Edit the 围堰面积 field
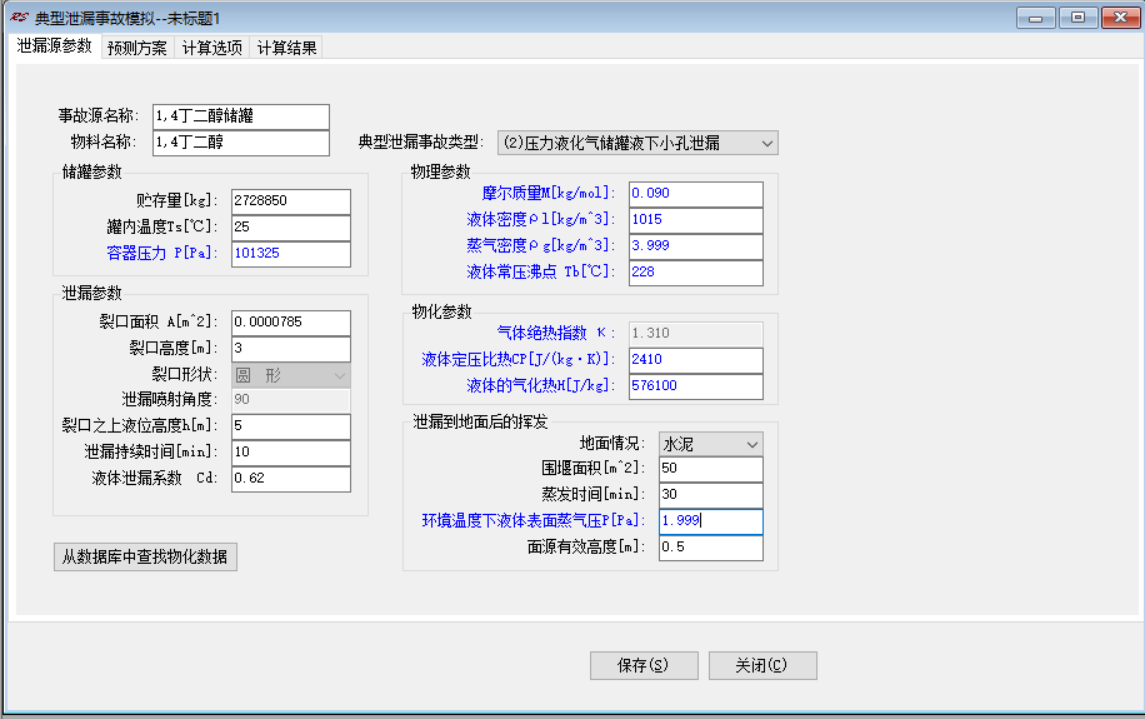Viewport: 1145px width, 719px height. 711,469
